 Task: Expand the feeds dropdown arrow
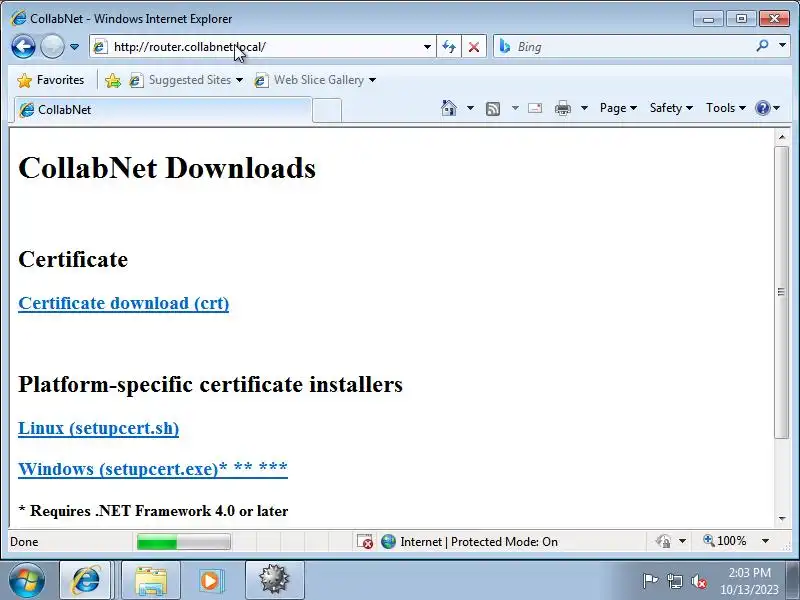click(515, 108)
